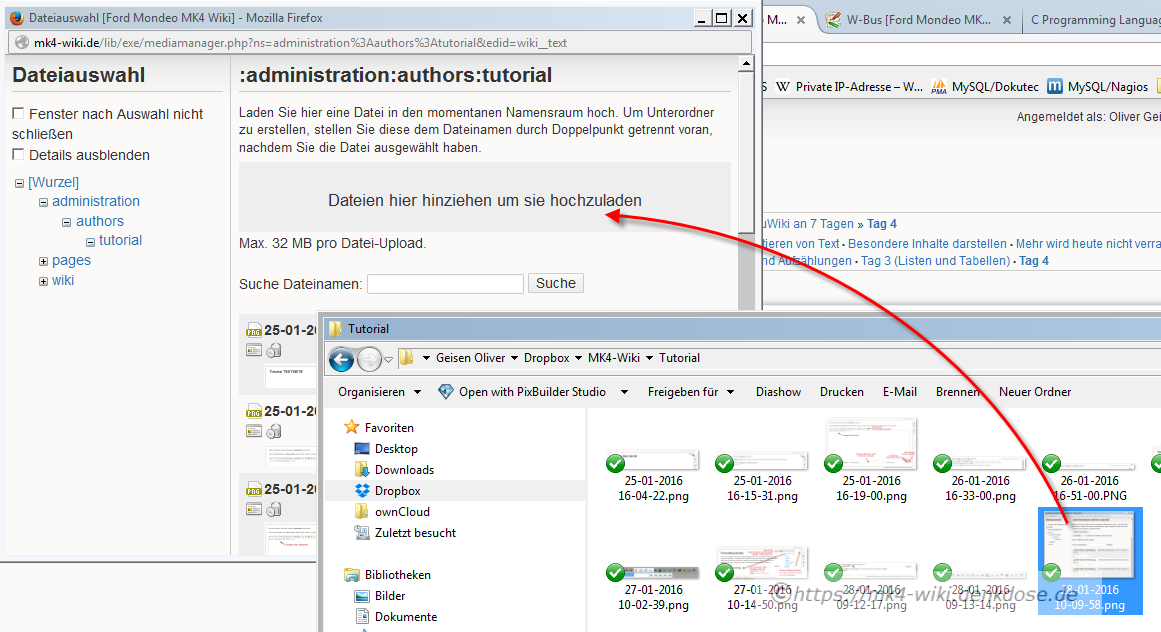Viewport: 1161px width, 632px height.
Task: Click the Explorer back arrow button
Action: [x=341, y=359]
